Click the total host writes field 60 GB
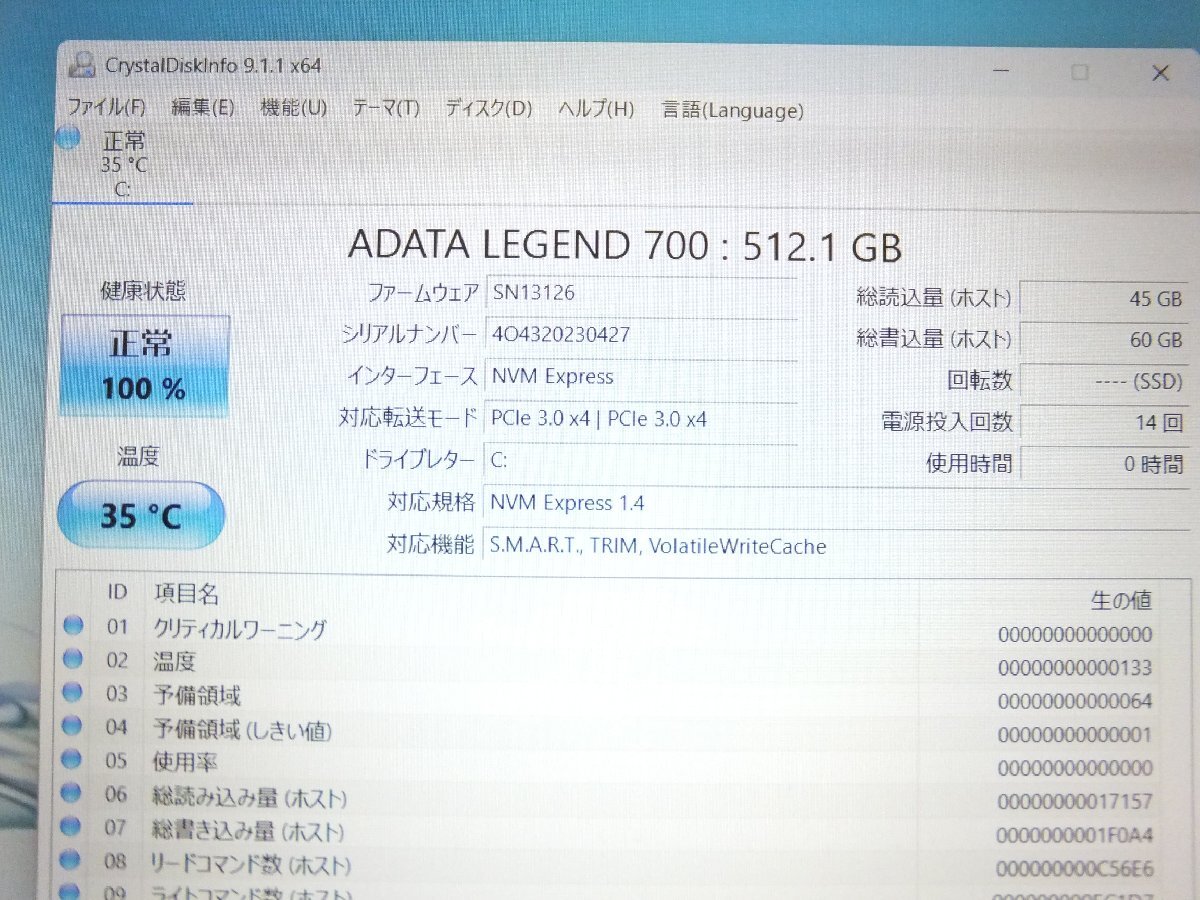The height and width of the screenshot is (900, 1200). click(1105, 339)
